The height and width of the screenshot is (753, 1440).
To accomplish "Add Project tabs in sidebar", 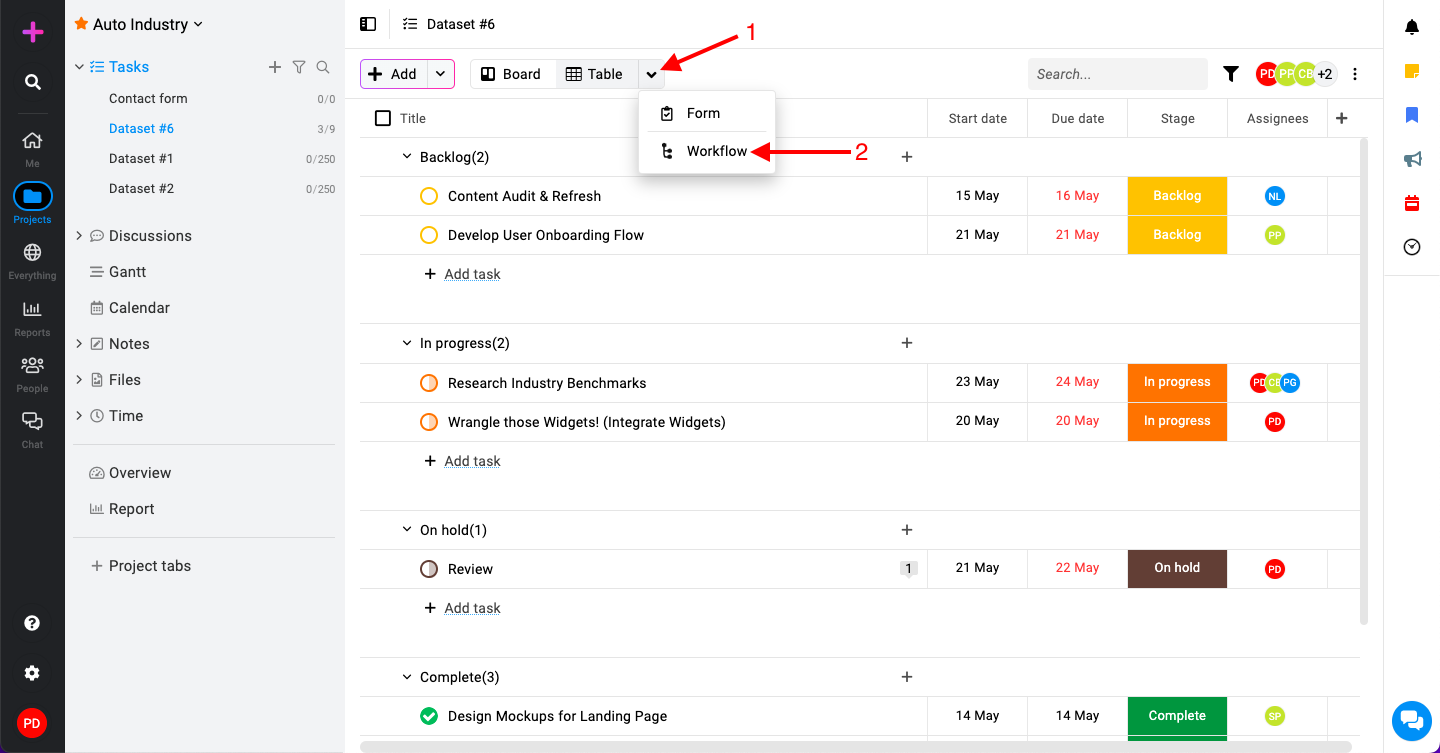I will (140, 566).
